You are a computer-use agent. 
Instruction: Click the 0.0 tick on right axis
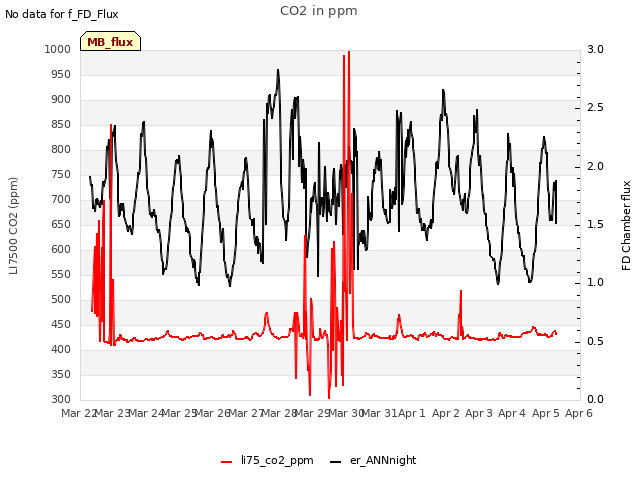pyautogui.click(x=595, y=400)
